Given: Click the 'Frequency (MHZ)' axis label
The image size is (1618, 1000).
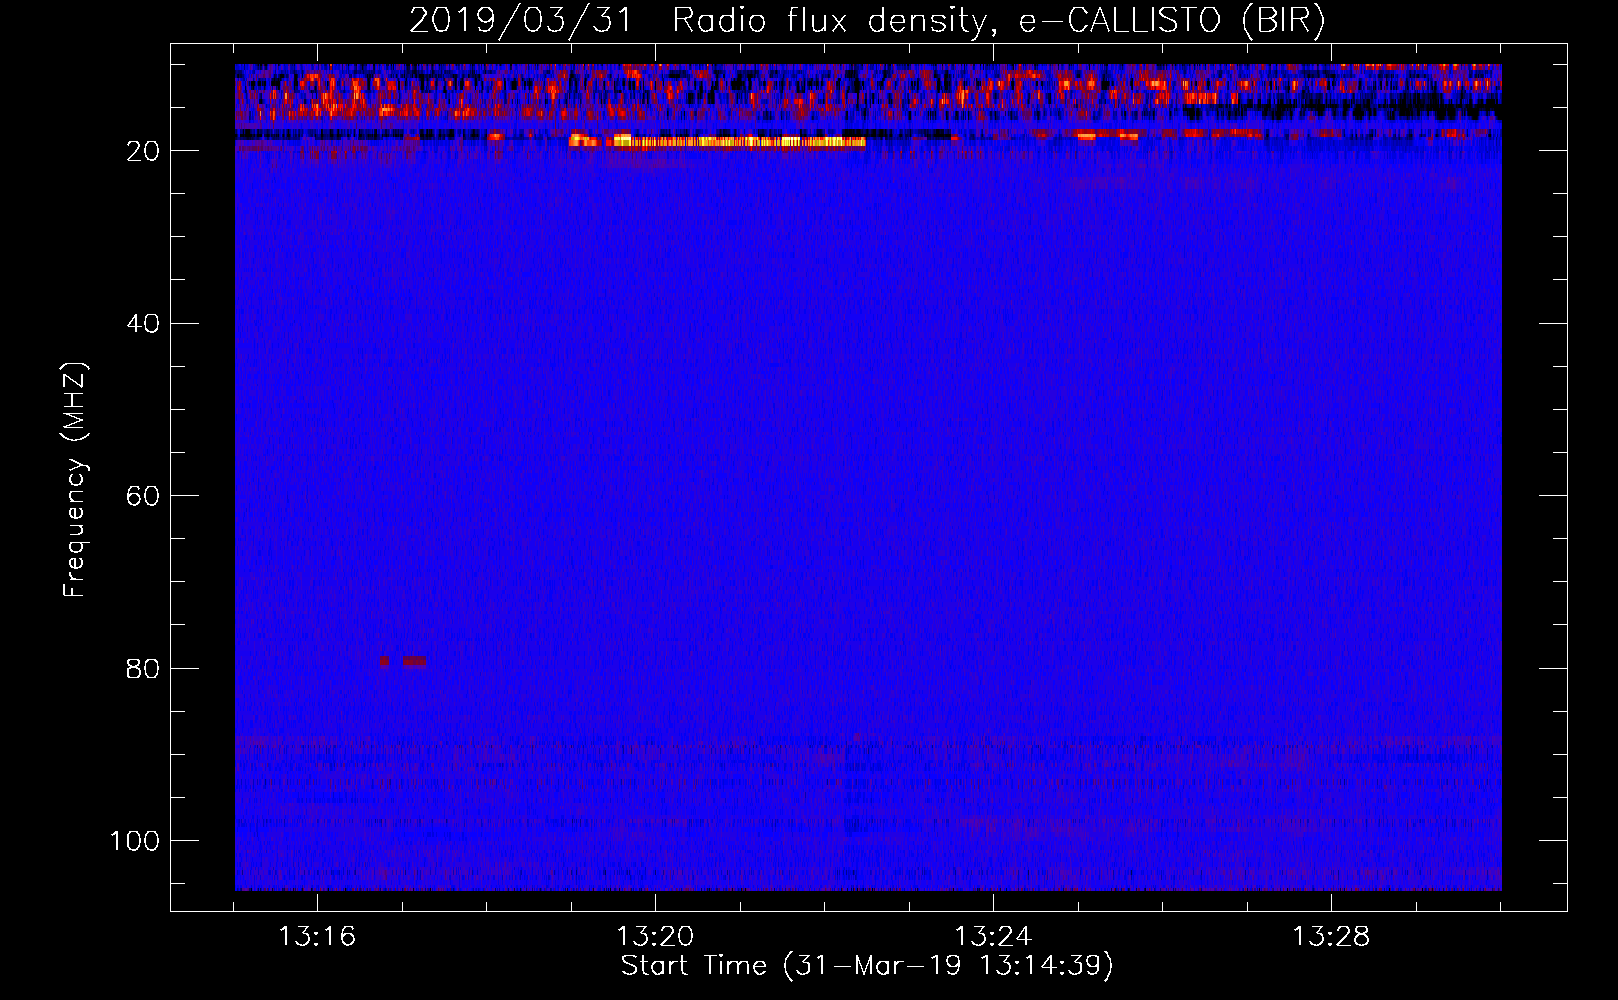Looking at the screenshot, I should click(75, 479).
